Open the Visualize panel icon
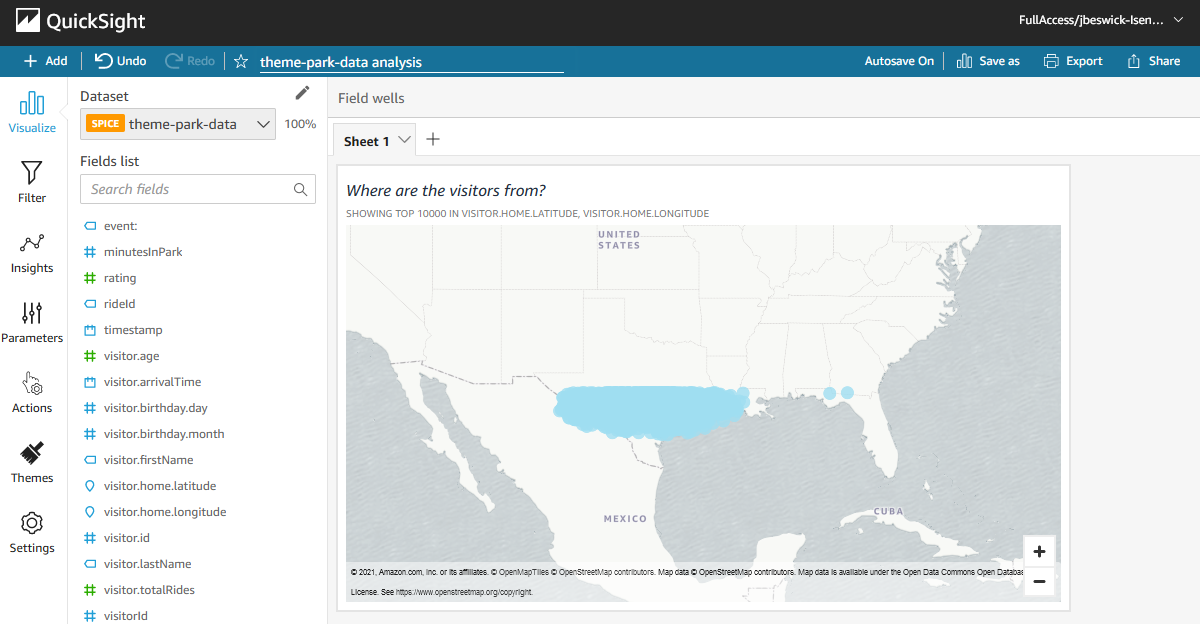 (32, 103)
